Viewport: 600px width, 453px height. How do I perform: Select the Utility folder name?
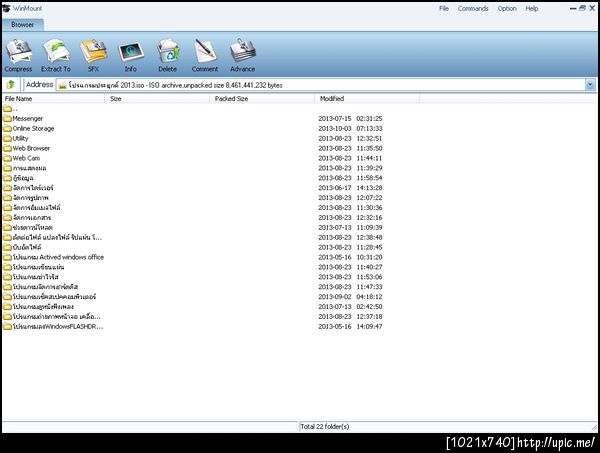21,139
